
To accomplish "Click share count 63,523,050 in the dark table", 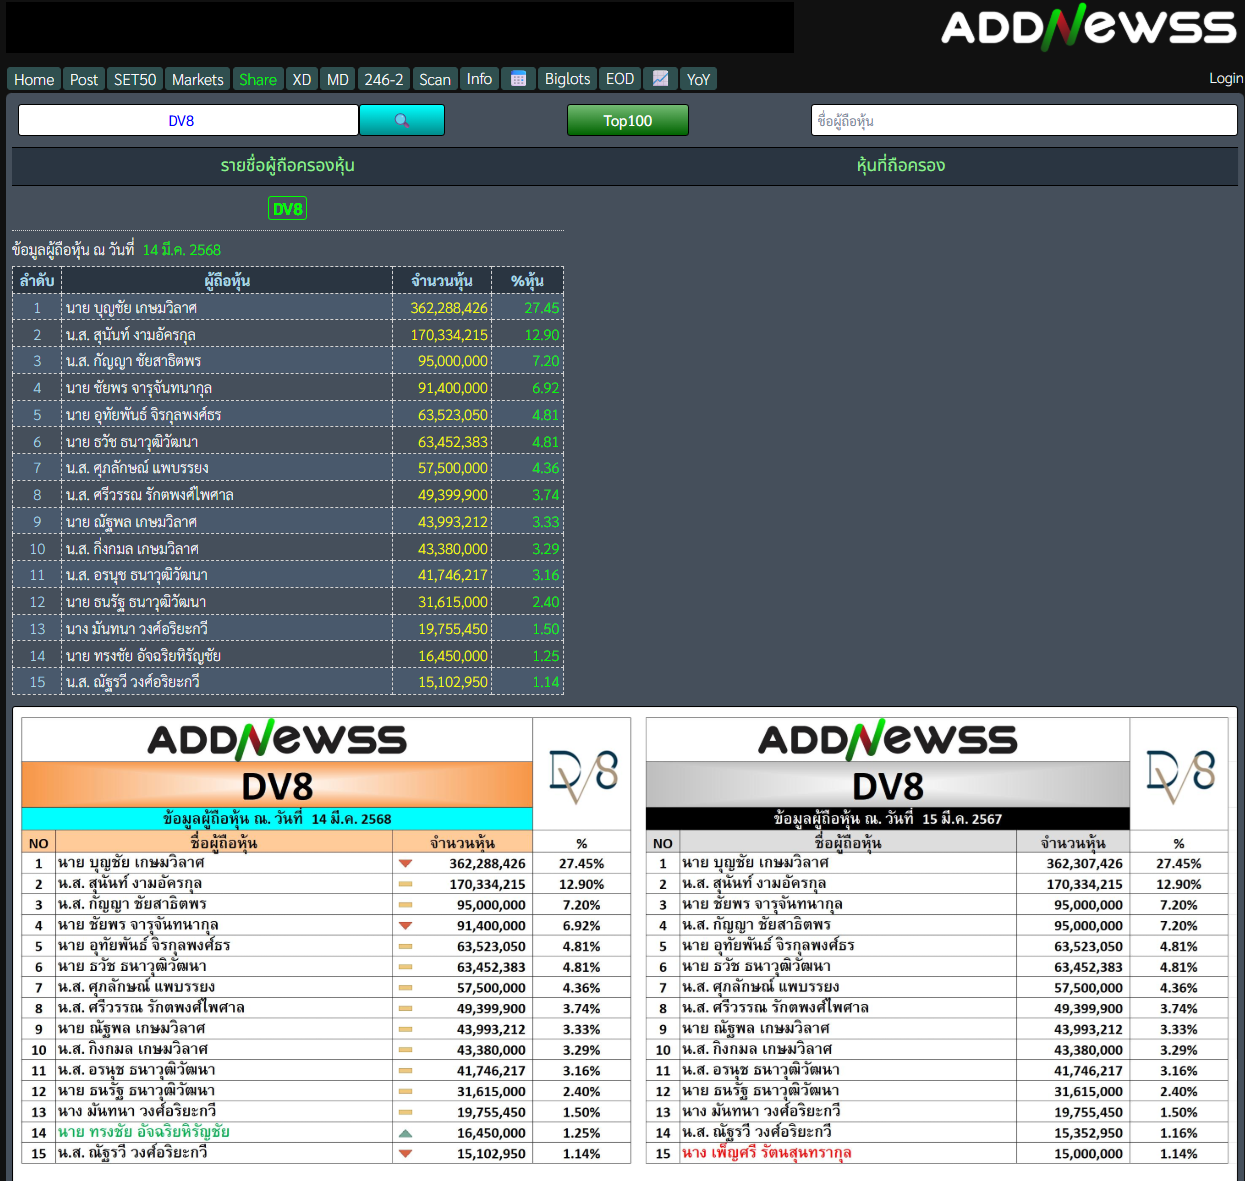I will click(x=453, y=415).
